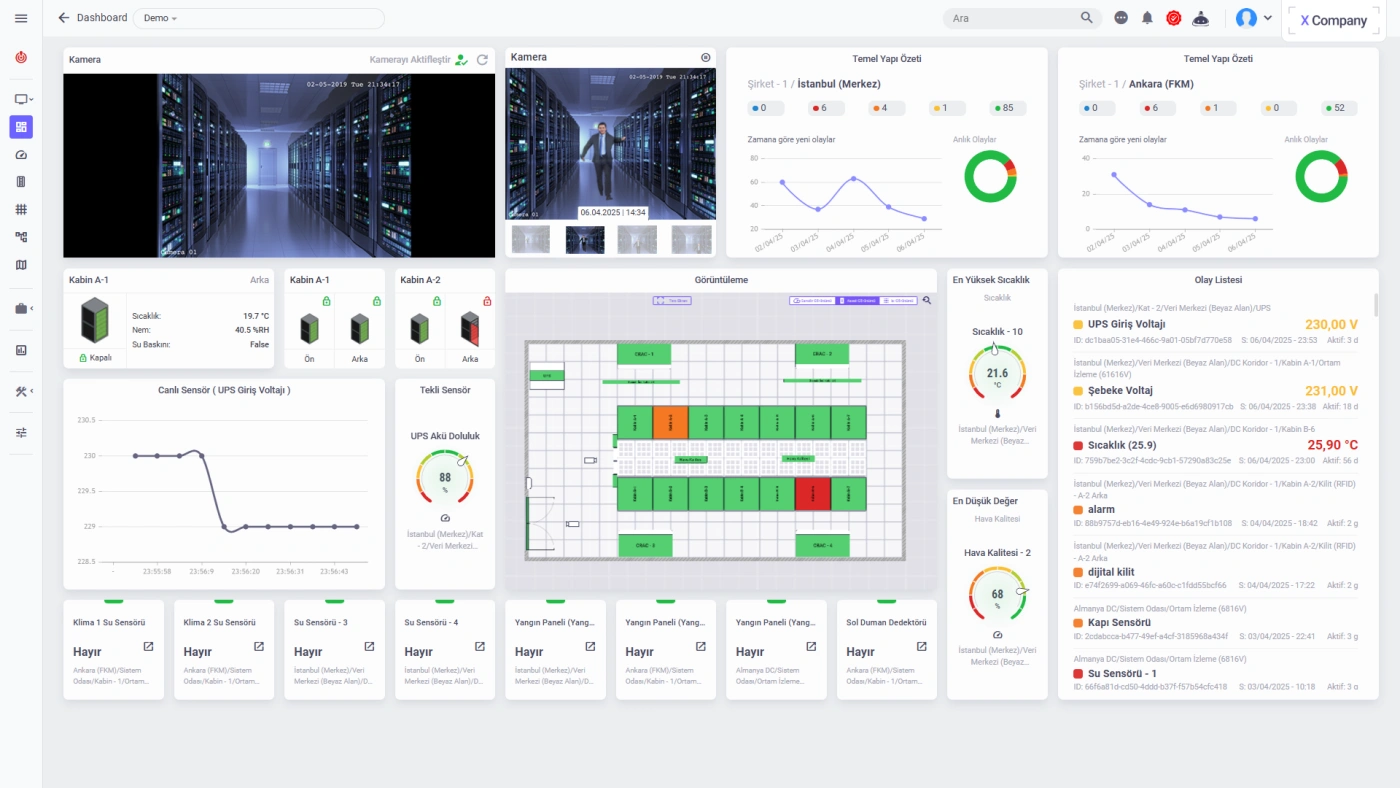Click the Hava Kalitesi - 2 gauge title
Screen dimensions: 1400x788
click(997, 552)
